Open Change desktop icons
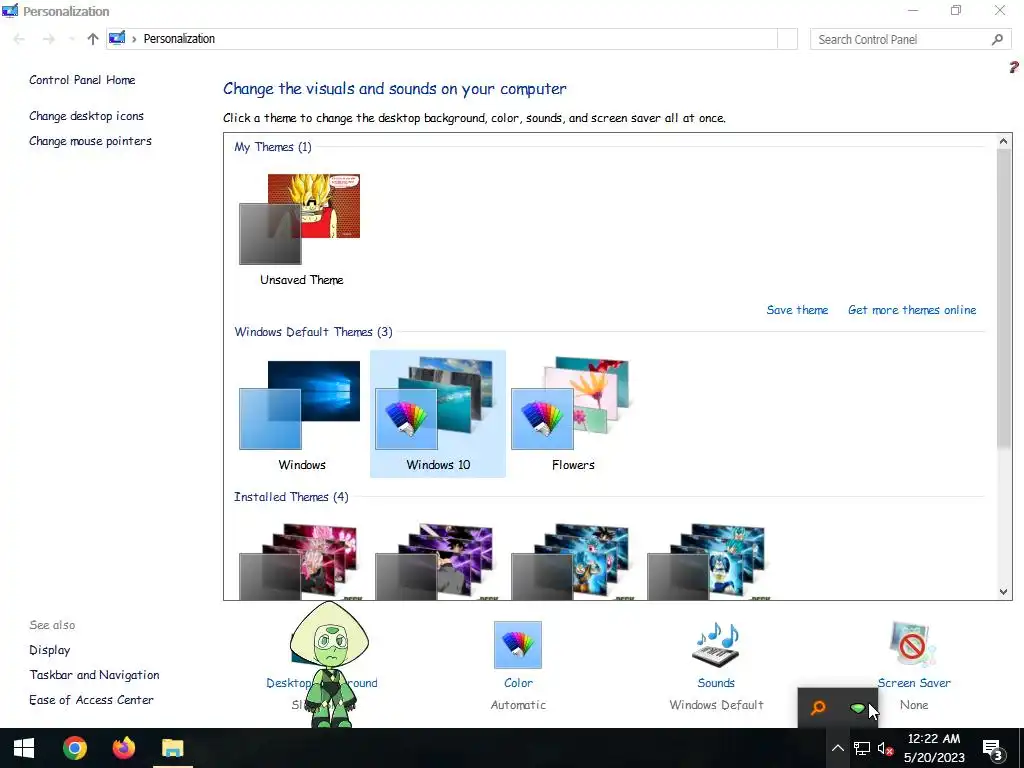 pyautogui.click(x=86, y=116)
